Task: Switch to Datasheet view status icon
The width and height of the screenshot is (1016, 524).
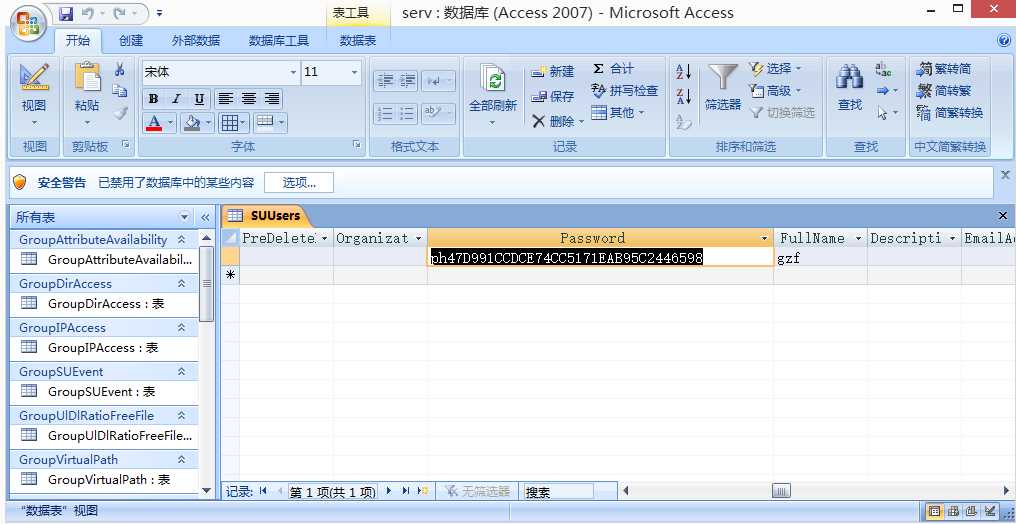Action: point(934,511)
